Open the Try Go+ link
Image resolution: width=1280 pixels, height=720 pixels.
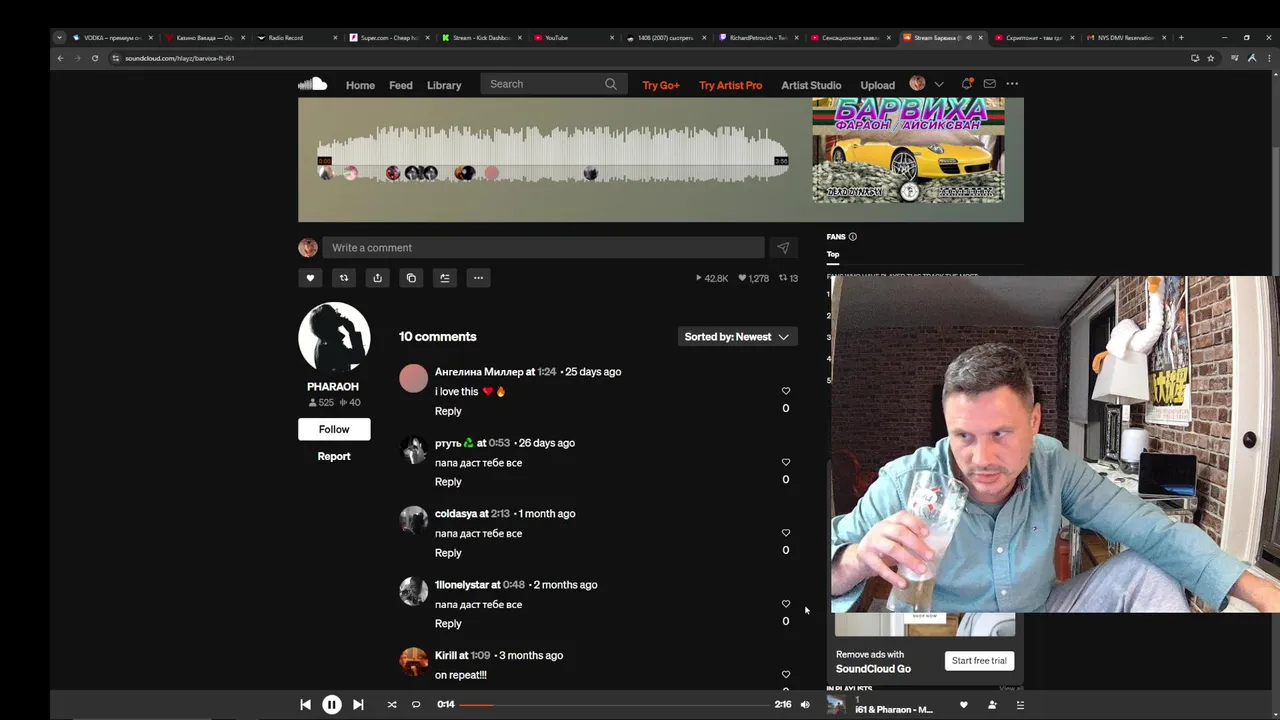(x=661, y=85)
